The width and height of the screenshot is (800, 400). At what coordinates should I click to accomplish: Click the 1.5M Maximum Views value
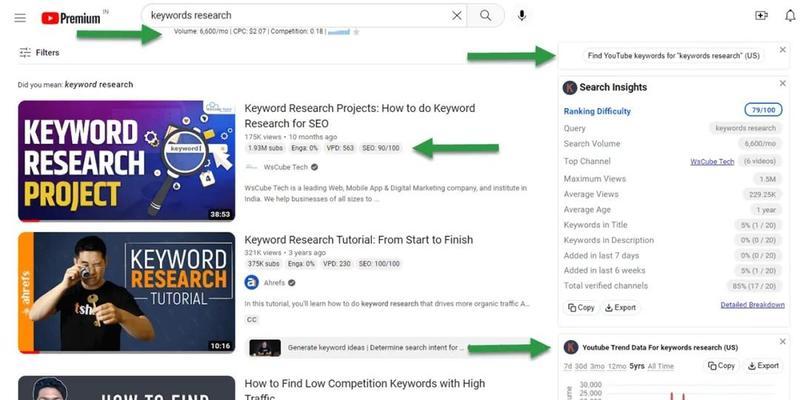click(x=767, y=179)
